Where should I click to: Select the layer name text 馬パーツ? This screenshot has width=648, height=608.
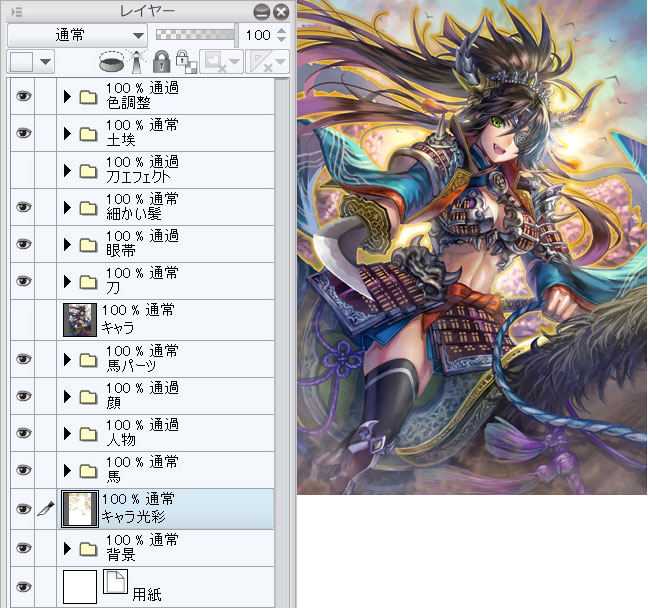[131, 365]
